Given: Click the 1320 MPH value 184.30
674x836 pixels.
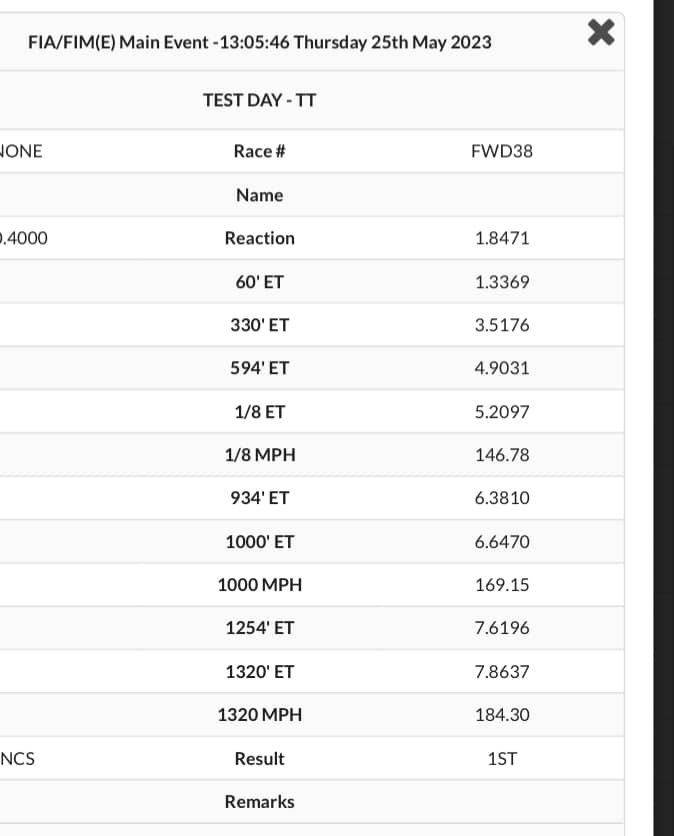Looking at the screenshot, I should (502, 715).
